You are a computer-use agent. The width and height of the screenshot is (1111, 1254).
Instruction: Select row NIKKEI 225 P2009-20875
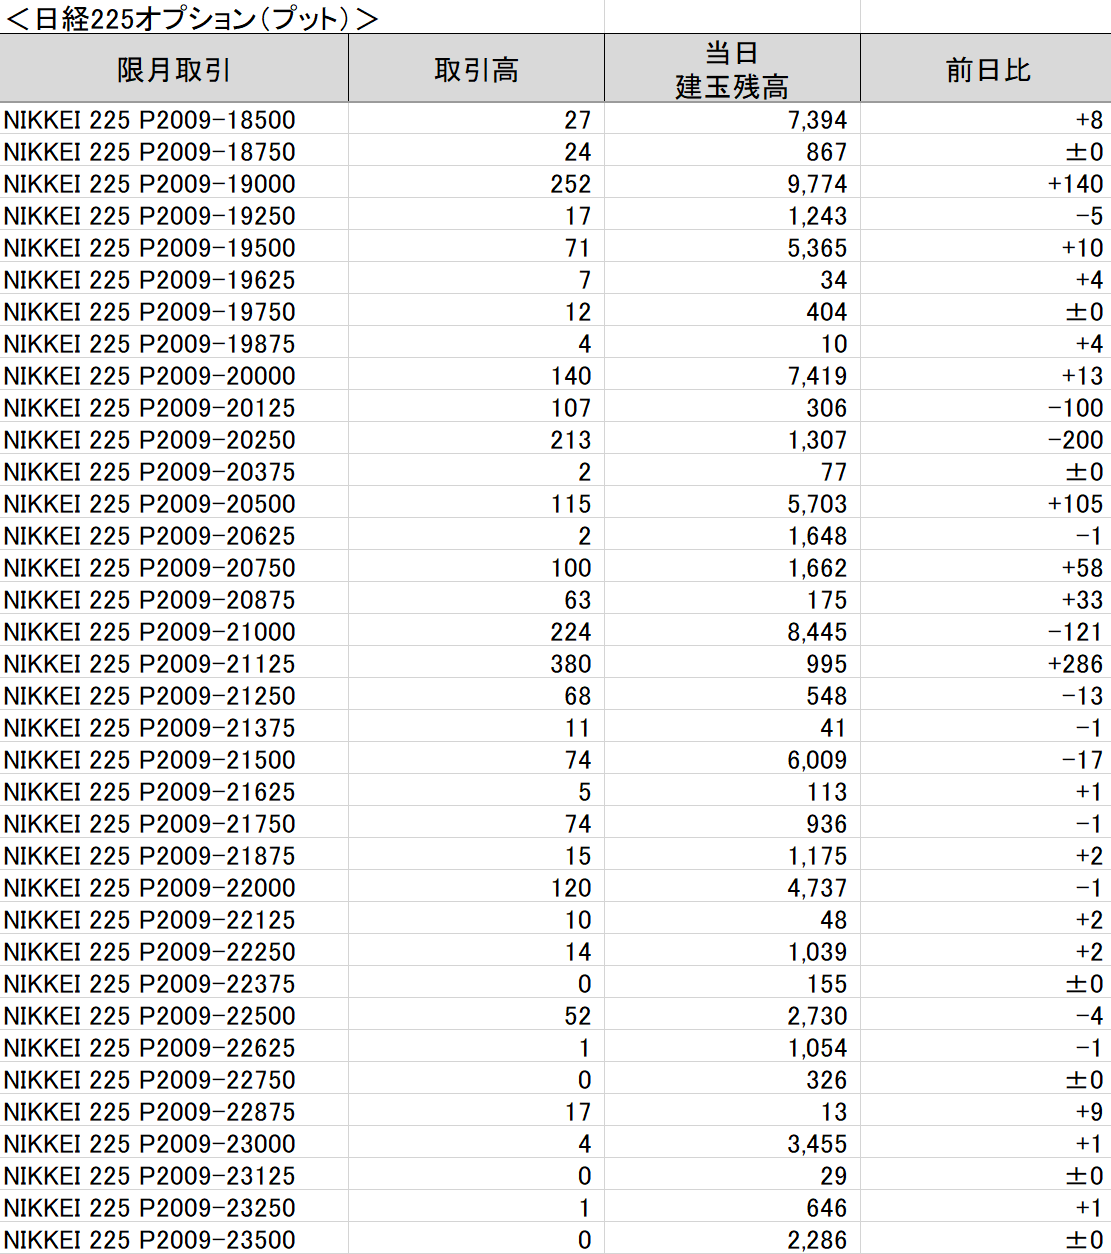(x=555, y=599)
